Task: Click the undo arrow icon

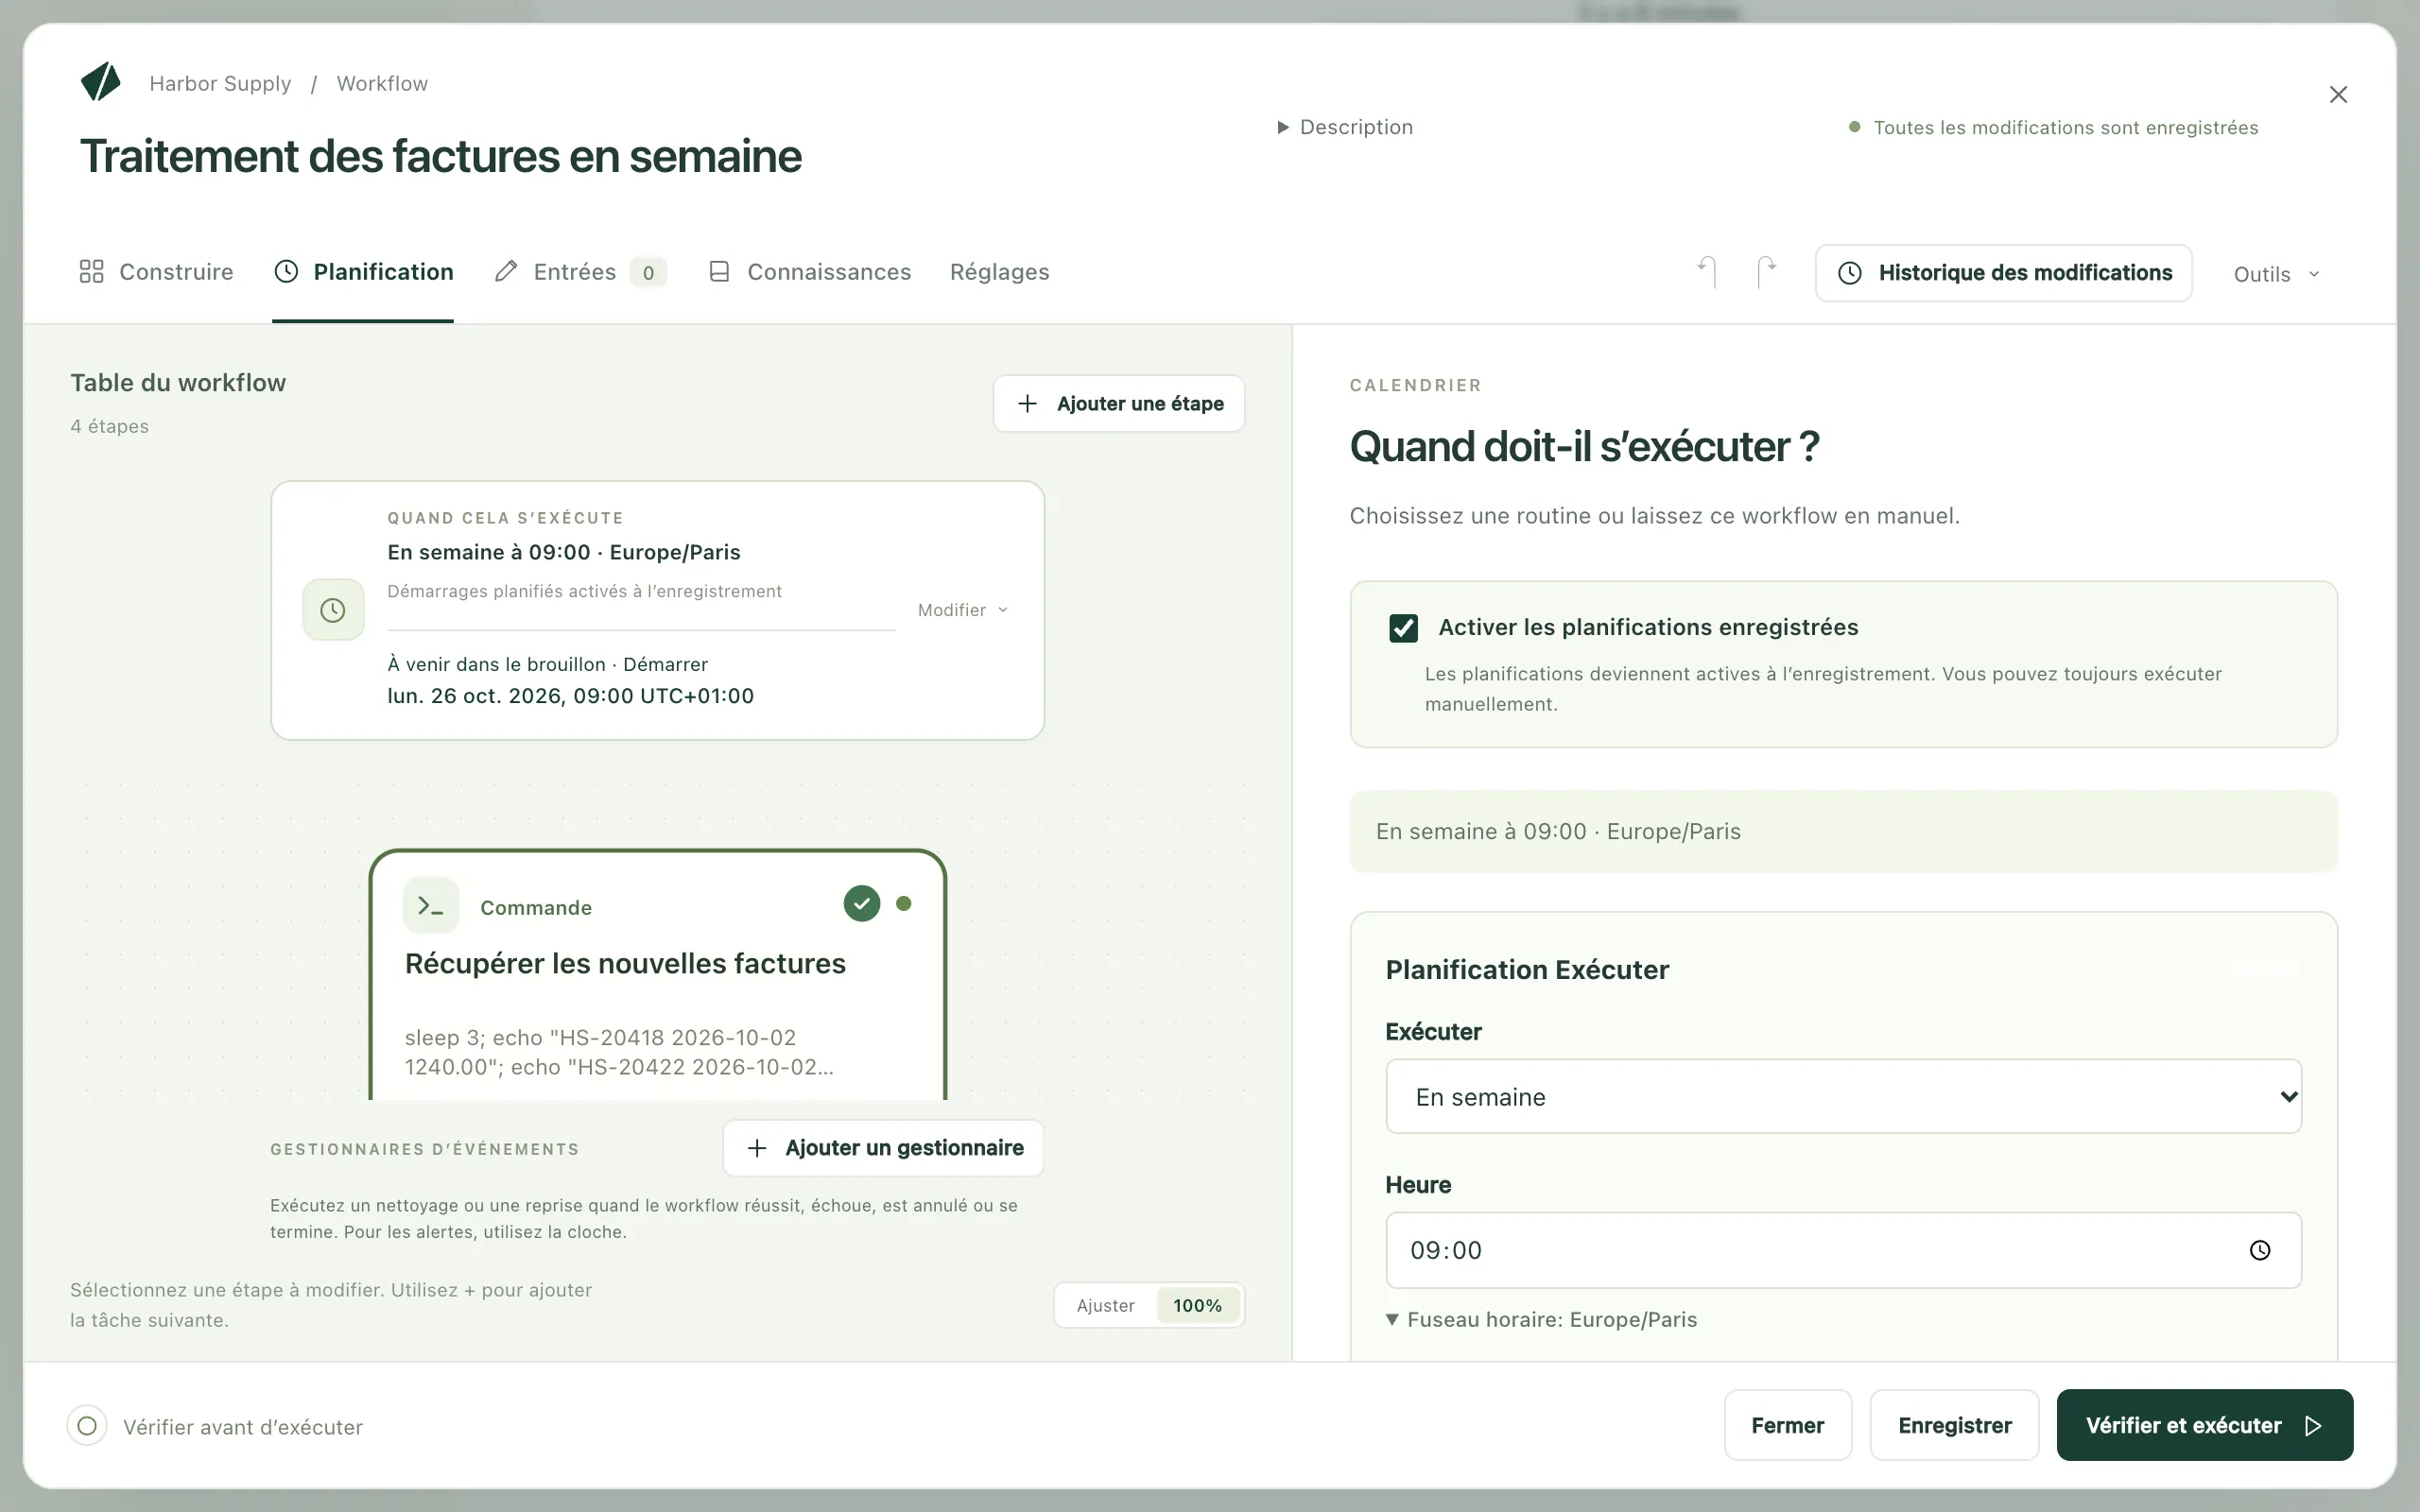Action: tap(1707, 272)
